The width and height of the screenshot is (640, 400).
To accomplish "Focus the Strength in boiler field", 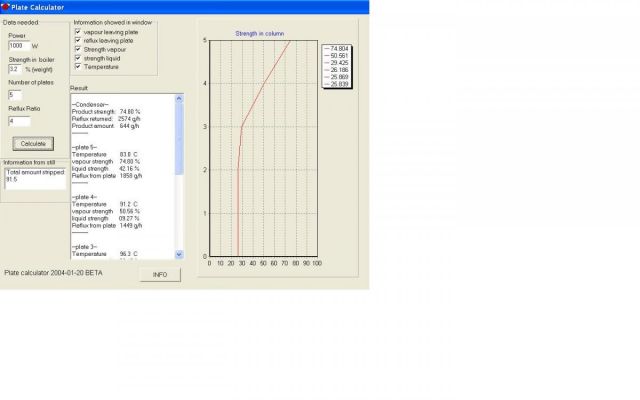I will pos(19,69).
